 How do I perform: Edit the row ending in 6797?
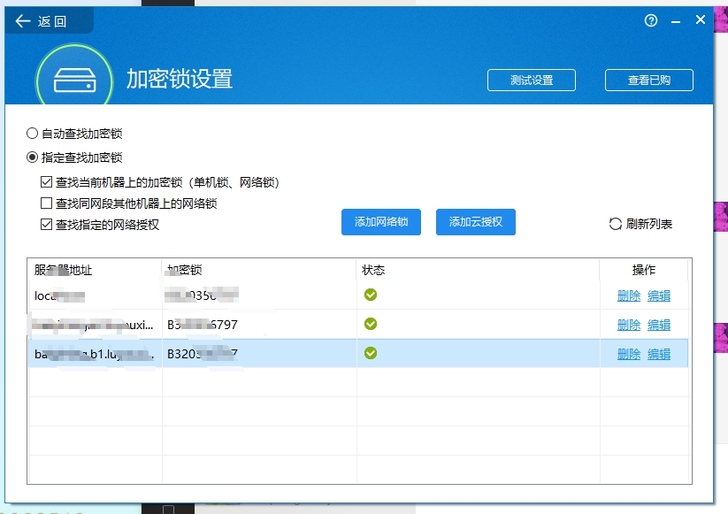click(659, 325)
